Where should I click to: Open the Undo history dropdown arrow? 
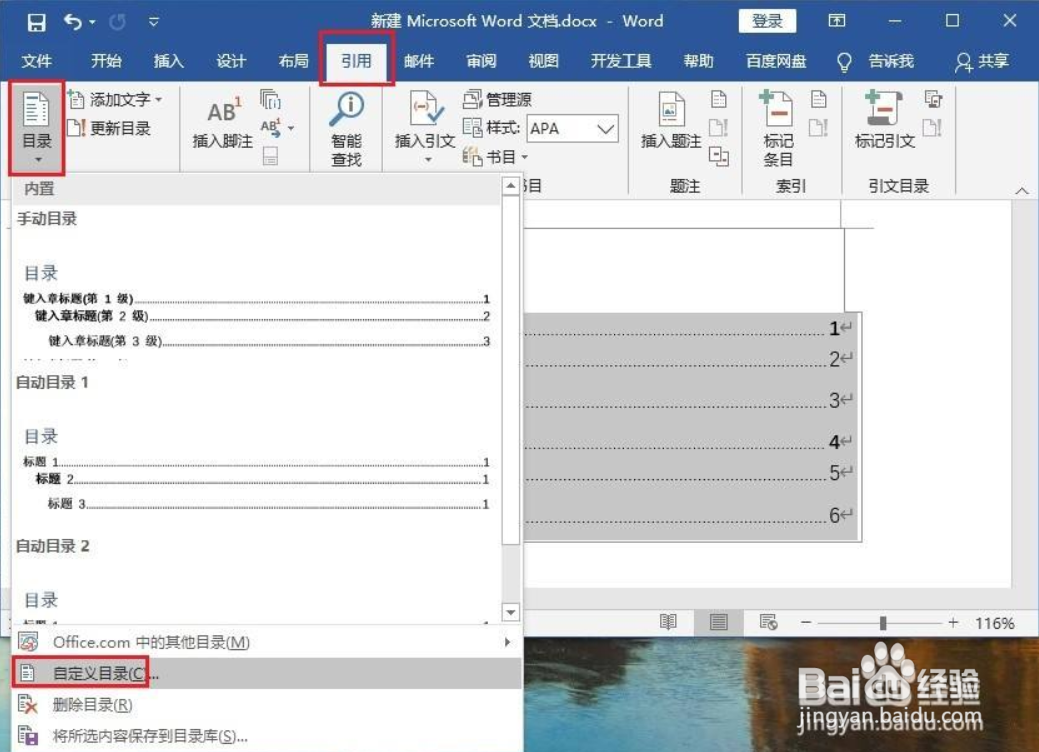pos(92,23)
